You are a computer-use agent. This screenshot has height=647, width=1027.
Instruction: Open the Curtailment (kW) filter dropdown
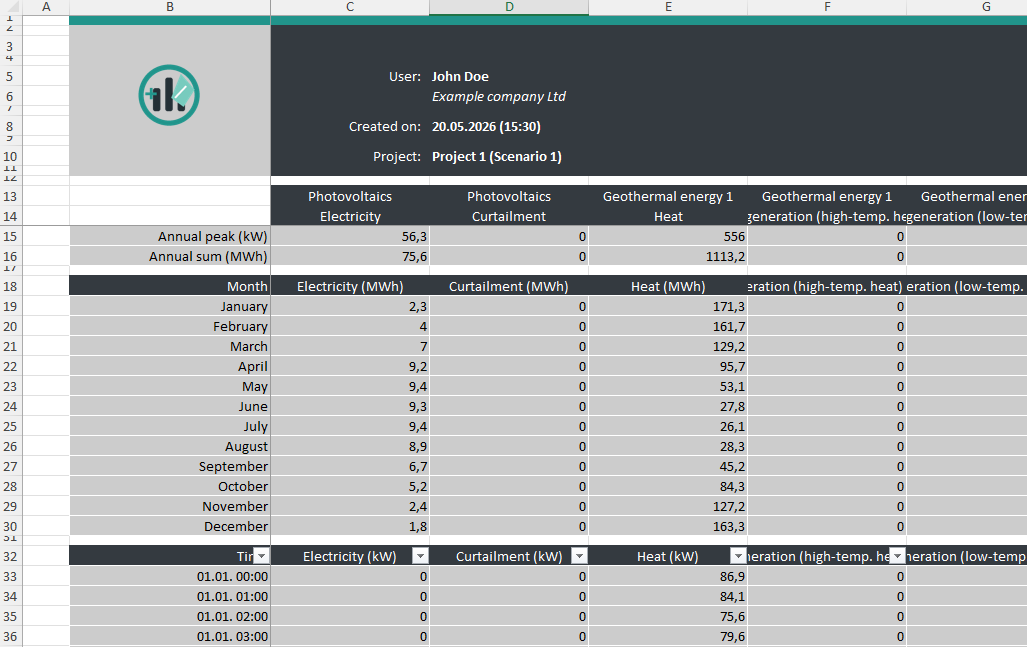(580, 556)
